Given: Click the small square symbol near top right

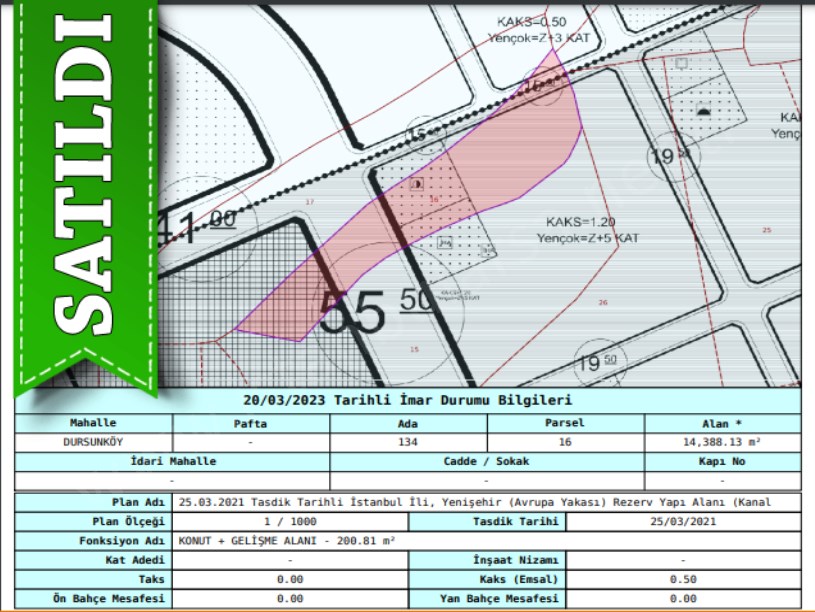Looking at the screenshot, I should coord(681,62).
